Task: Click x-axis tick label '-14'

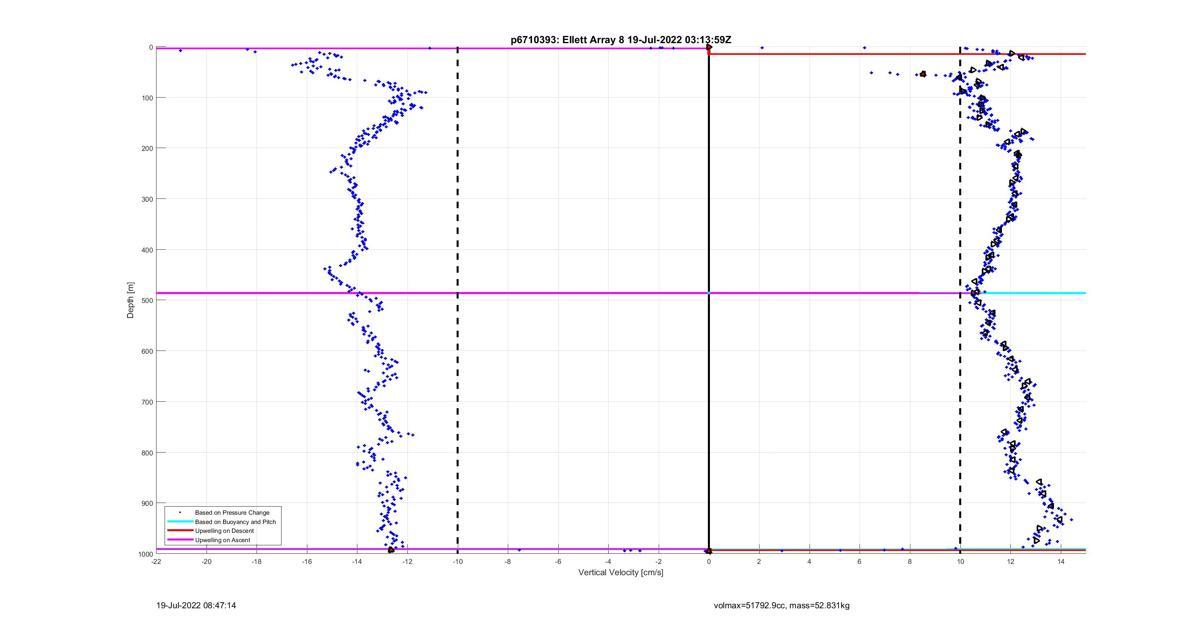Action: [x=357, y=561]
